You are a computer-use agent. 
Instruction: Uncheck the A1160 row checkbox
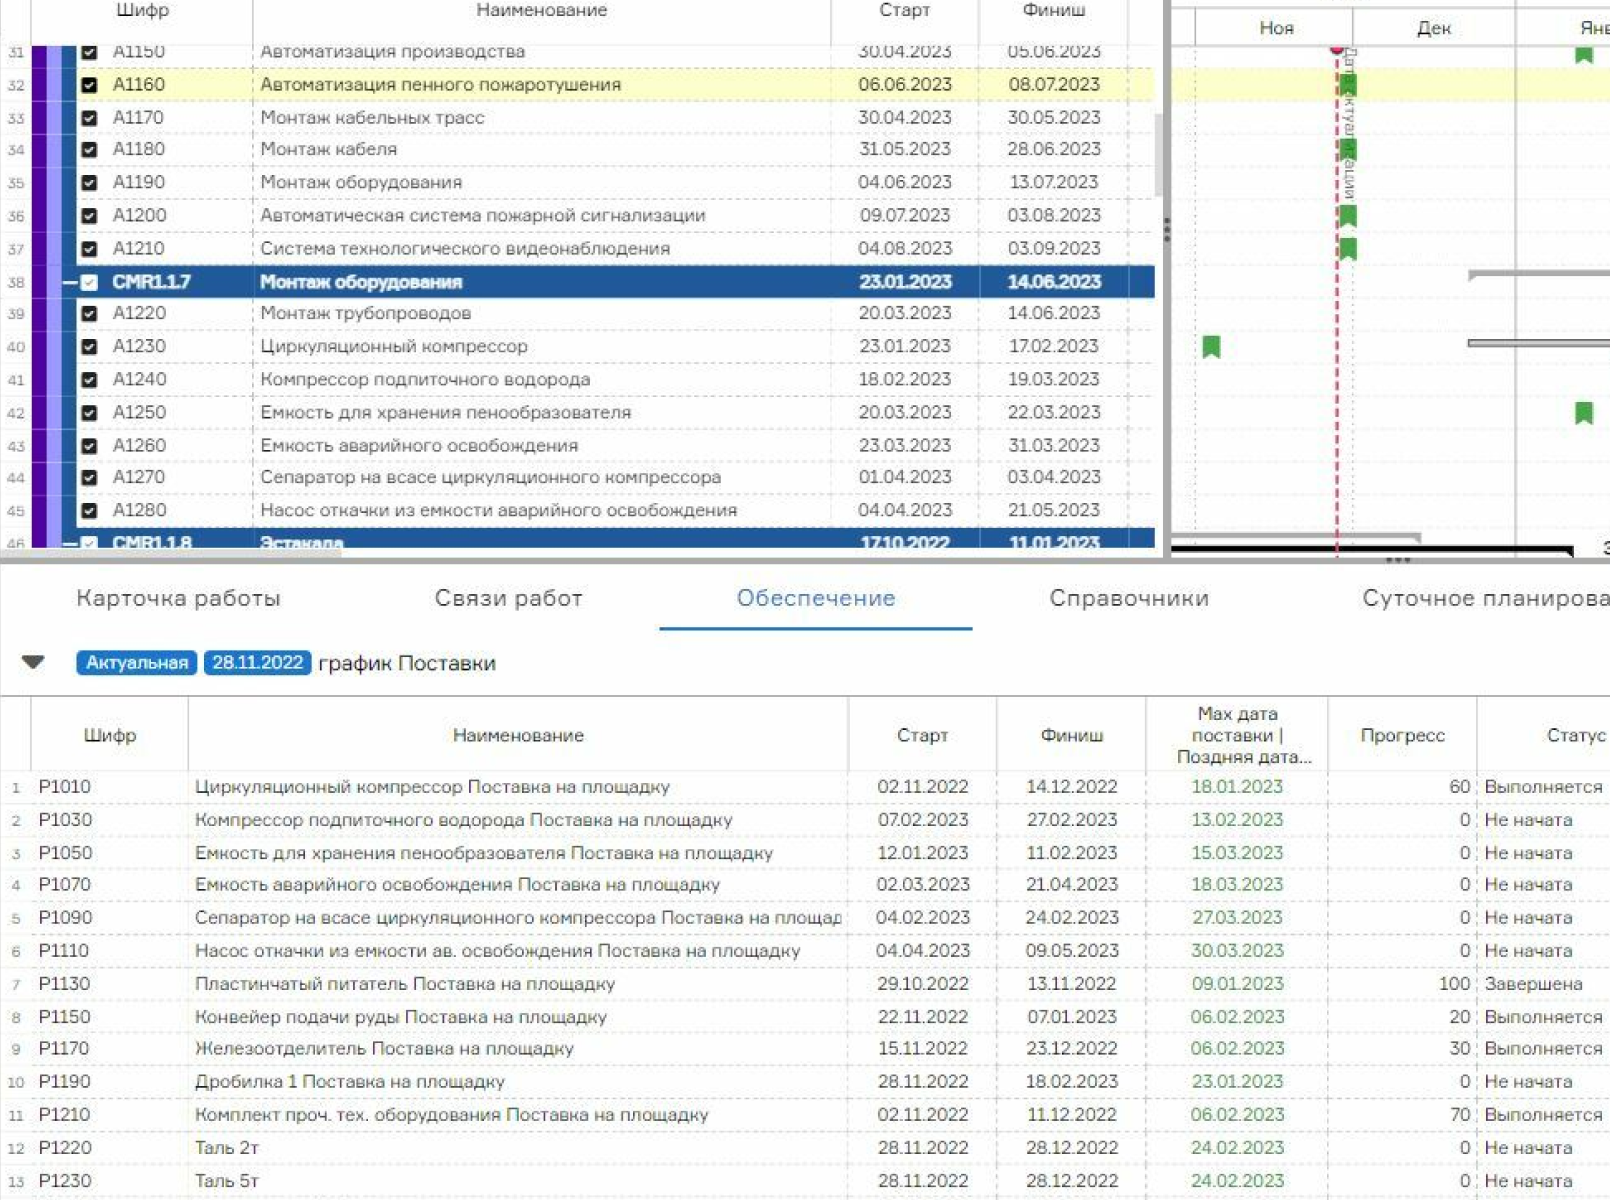coord(89,85)
